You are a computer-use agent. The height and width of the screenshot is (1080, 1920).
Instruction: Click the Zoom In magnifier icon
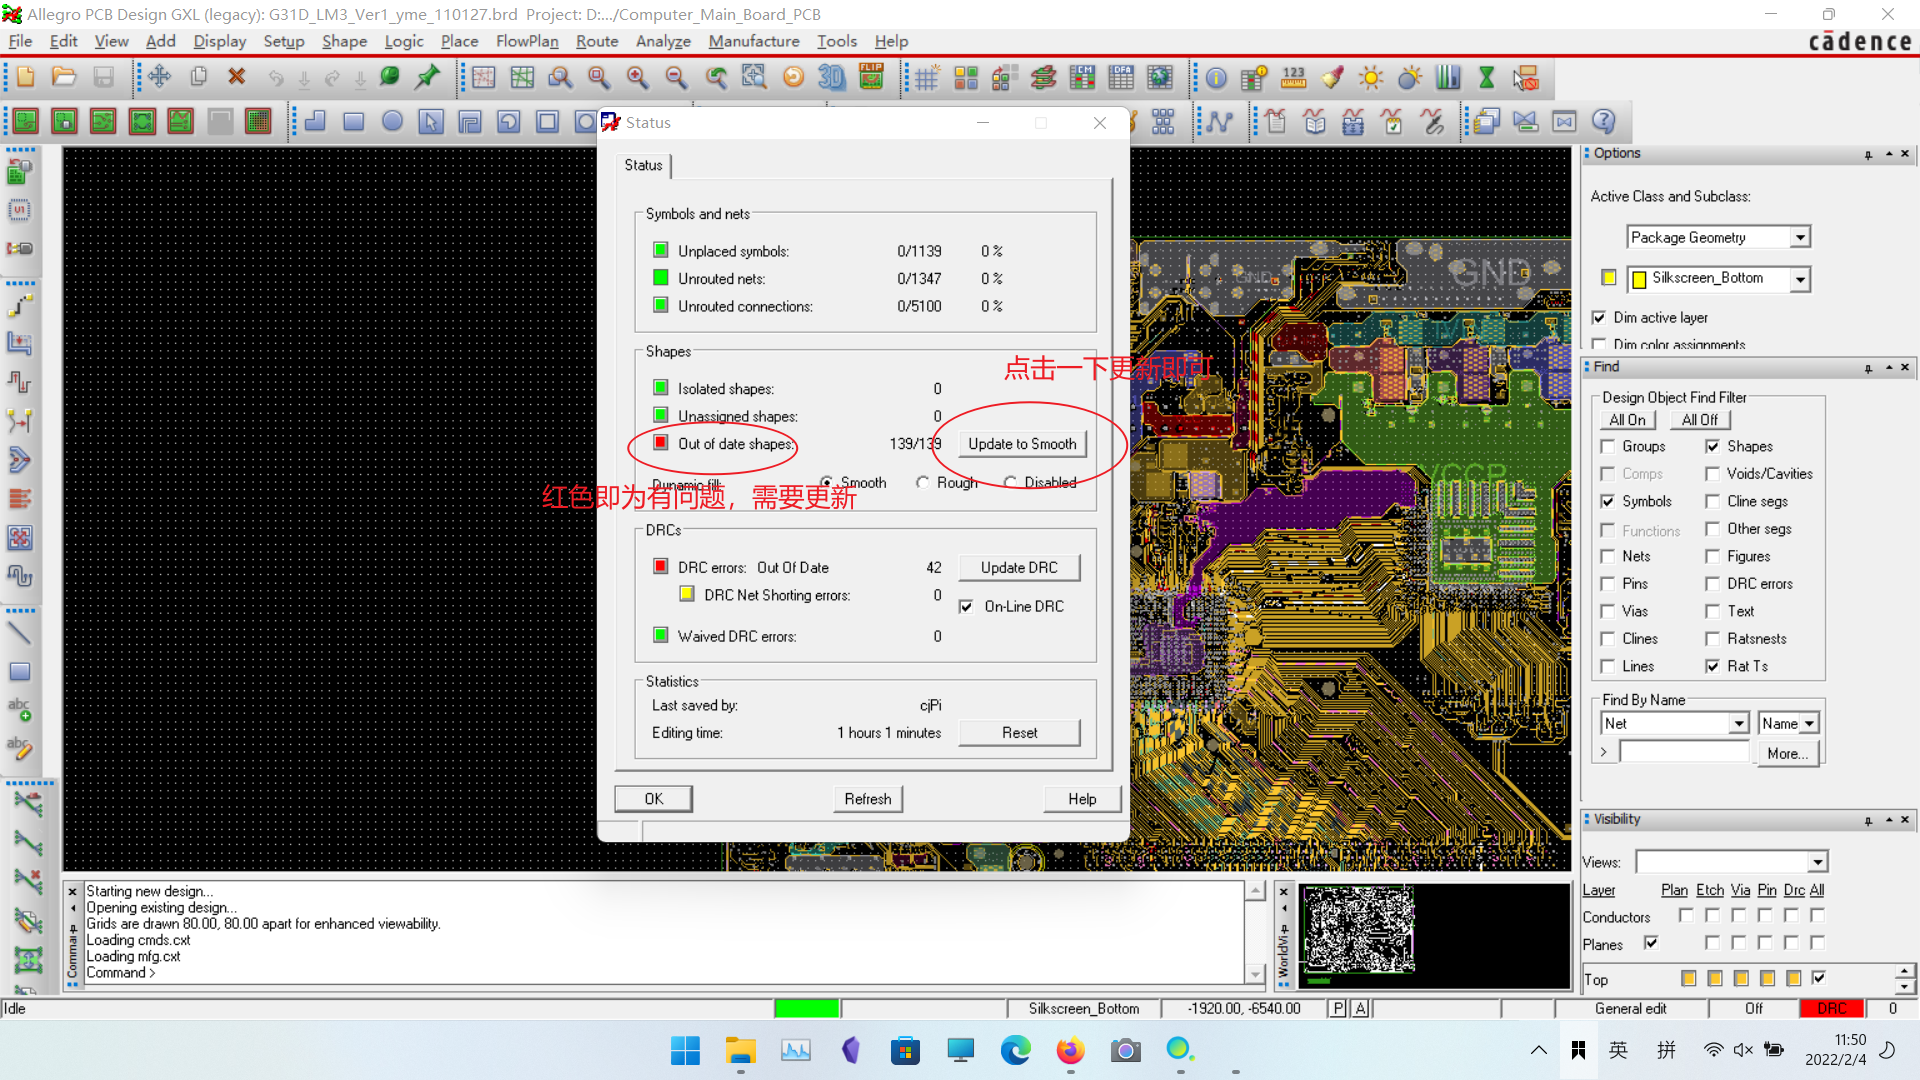(x=637, y=77)
